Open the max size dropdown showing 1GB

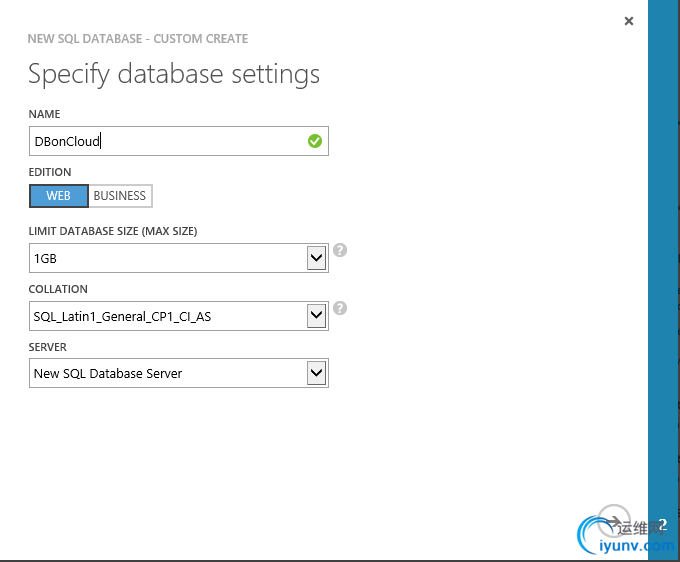(168, 258)
